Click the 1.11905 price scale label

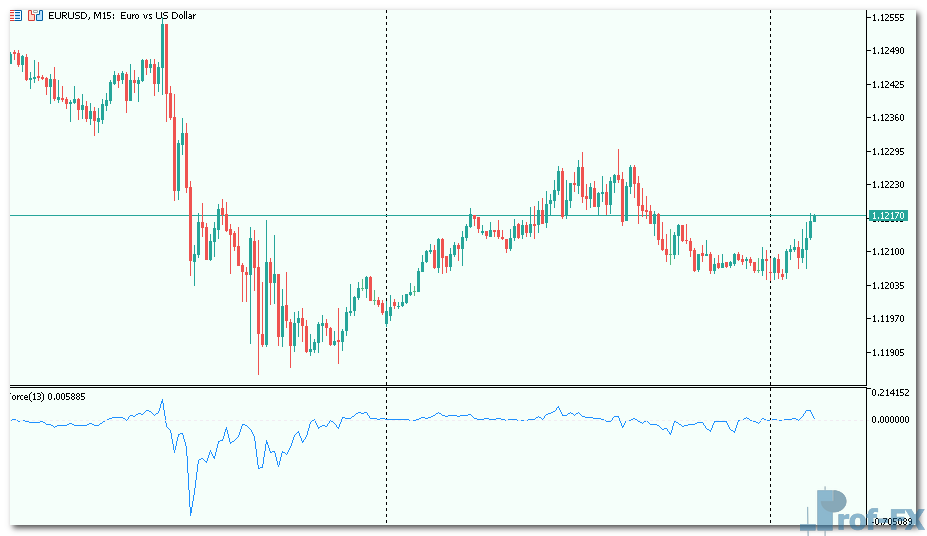pos(888,352)
